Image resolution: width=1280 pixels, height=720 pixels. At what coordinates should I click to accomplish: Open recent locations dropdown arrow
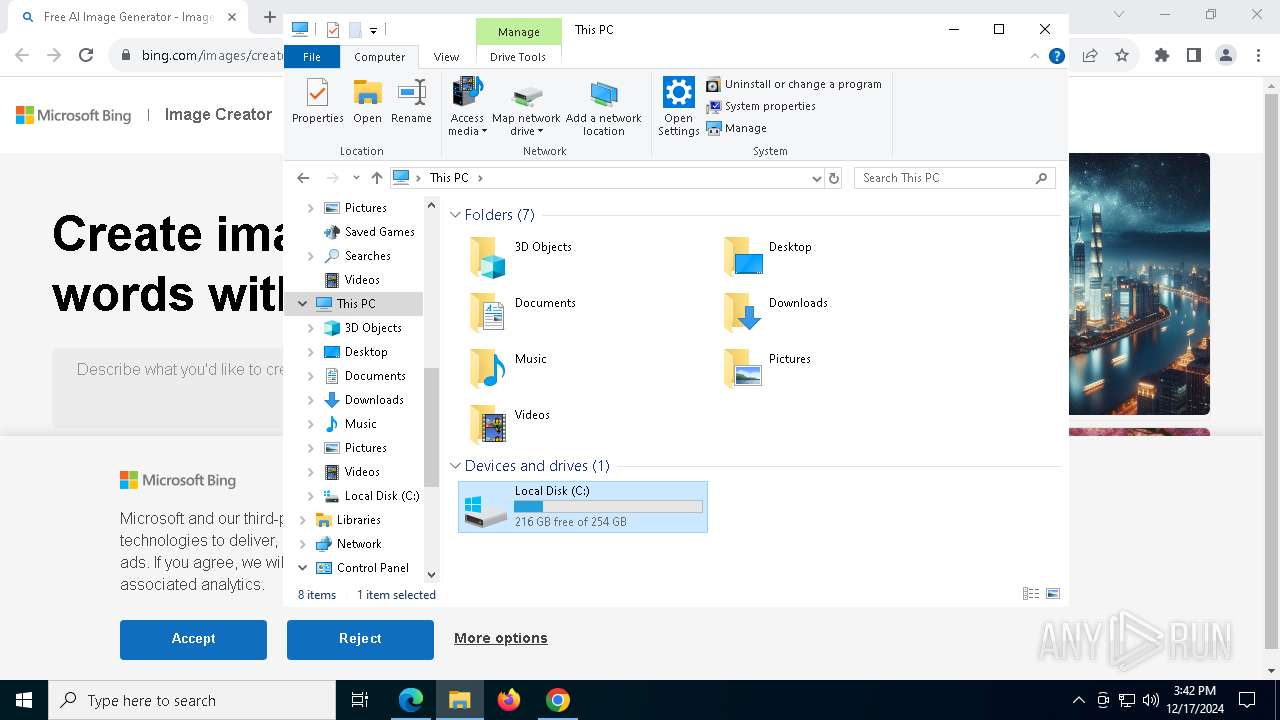point(356,178)
